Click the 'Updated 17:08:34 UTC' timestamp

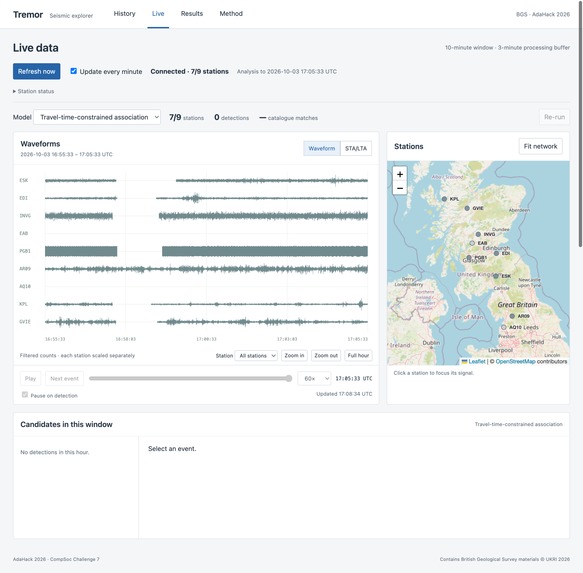344,394
